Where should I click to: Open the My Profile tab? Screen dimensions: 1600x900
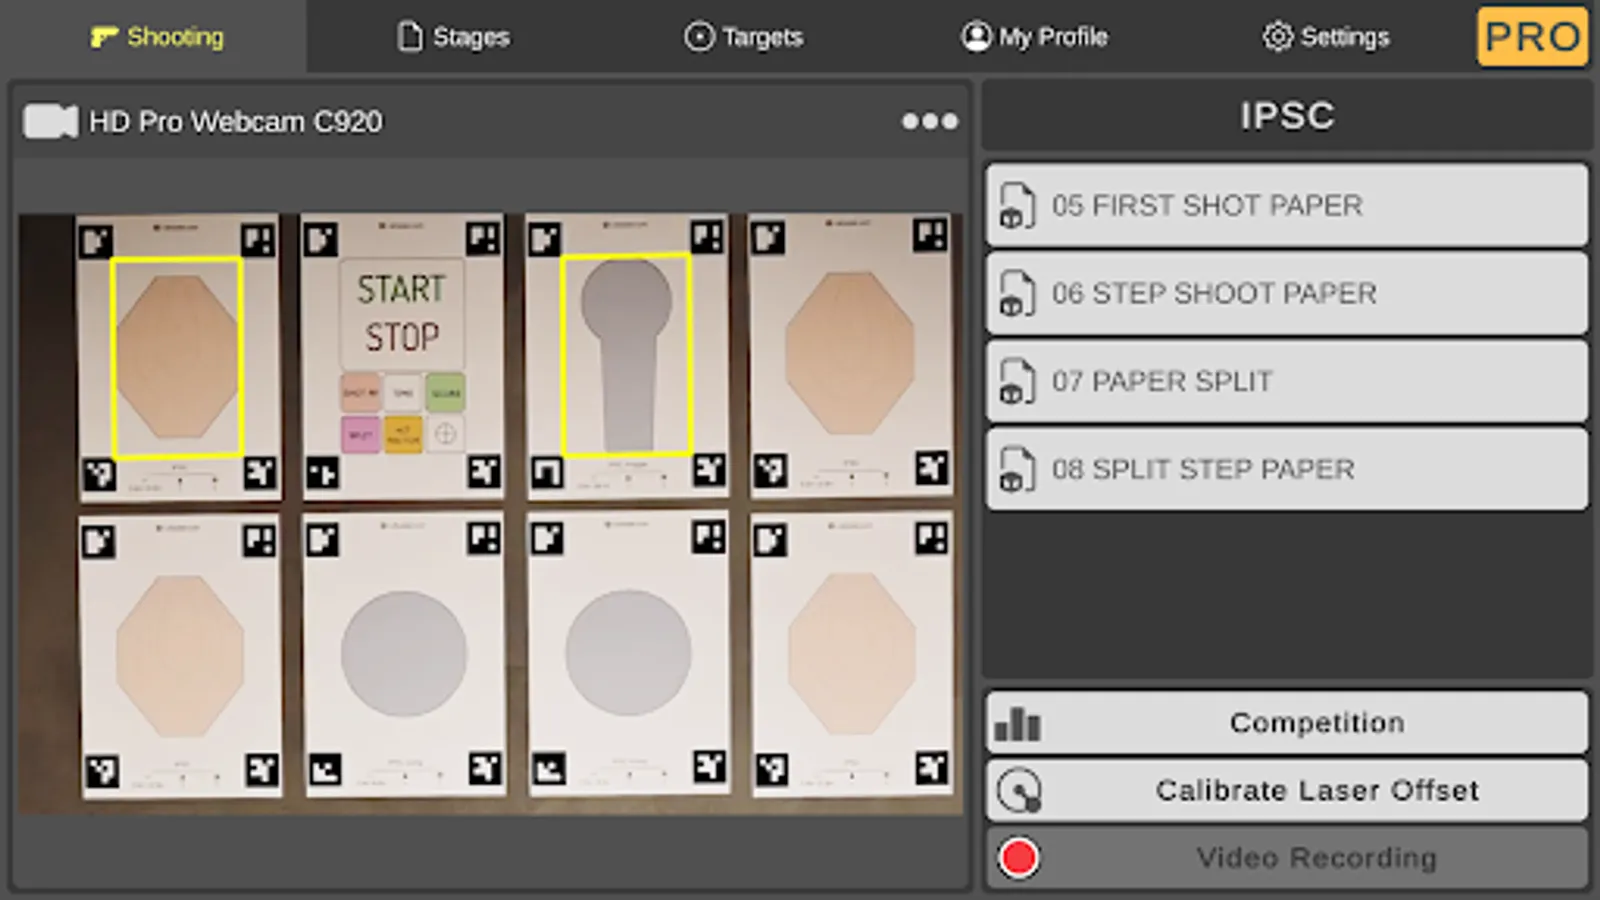[x=1034, y=37]
